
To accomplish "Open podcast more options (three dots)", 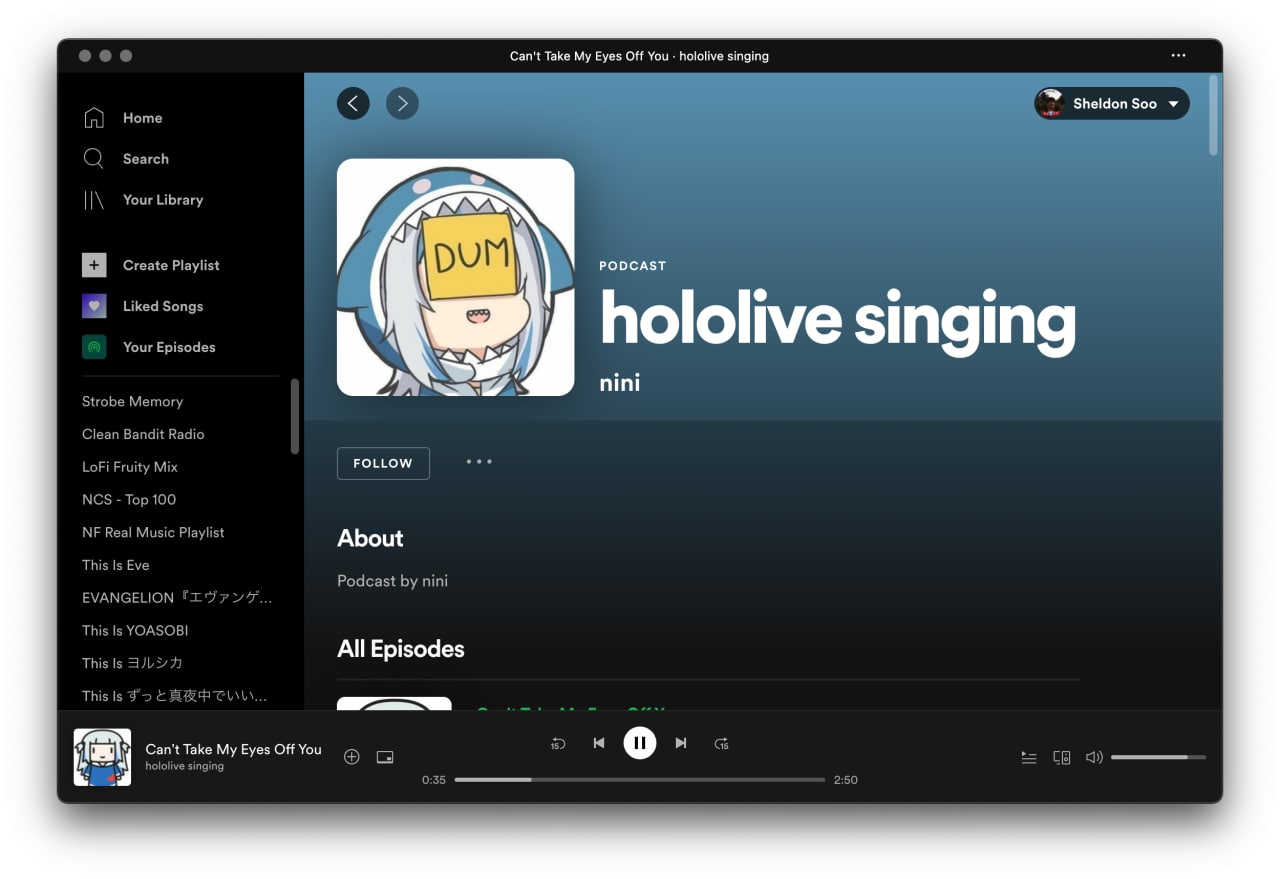I will pos(479,462).
